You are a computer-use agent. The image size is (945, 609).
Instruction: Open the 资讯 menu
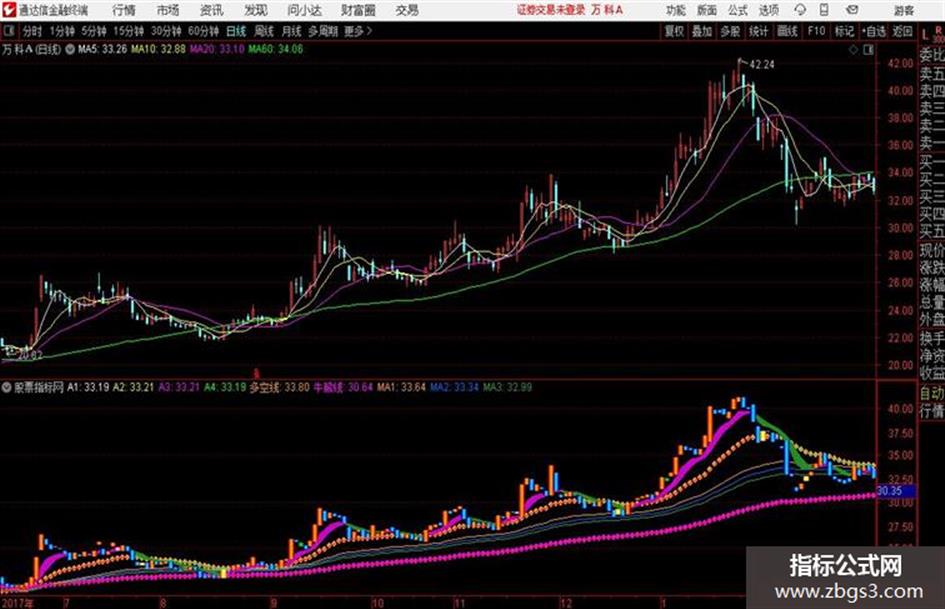coord(212,10)
